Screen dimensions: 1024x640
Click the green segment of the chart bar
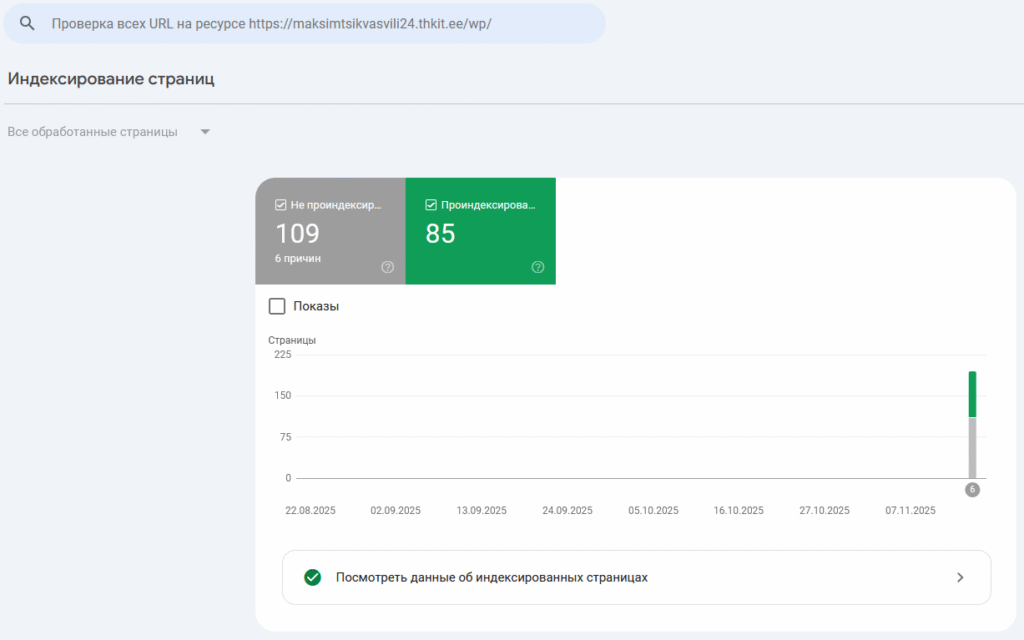pos(972,394)
